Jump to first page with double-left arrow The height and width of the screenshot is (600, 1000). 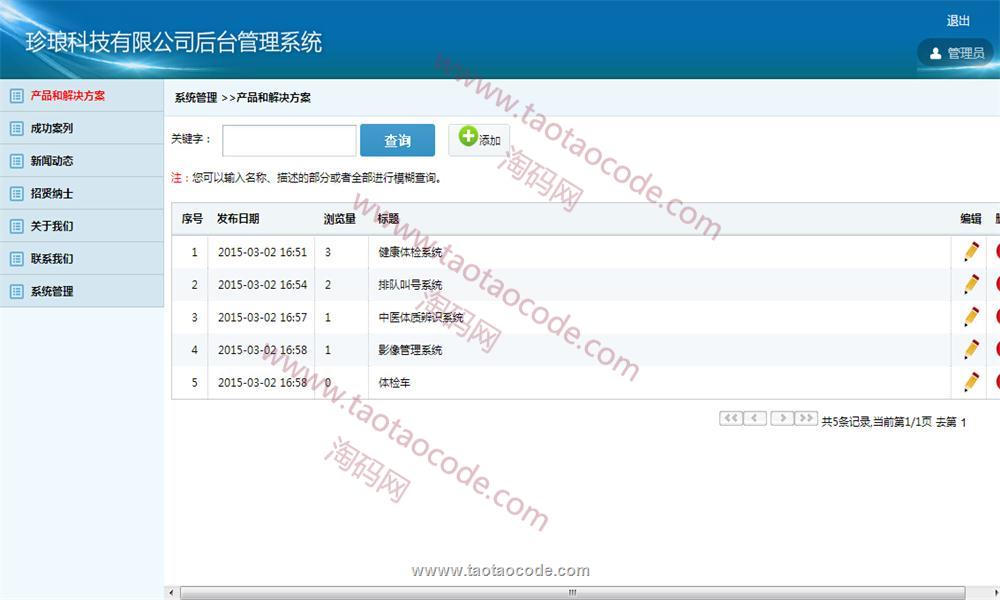(731, 419)
